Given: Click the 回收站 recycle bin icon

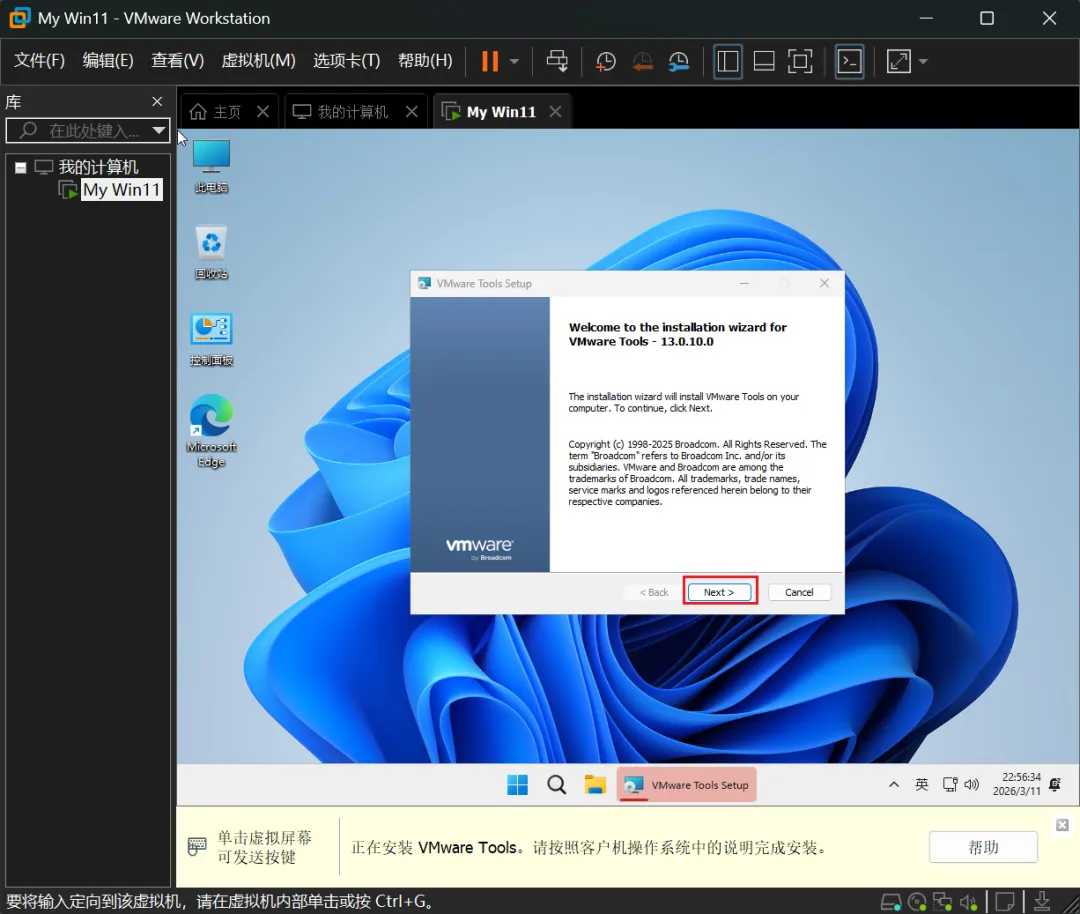Looking at the screenshot, I should 211,252.
